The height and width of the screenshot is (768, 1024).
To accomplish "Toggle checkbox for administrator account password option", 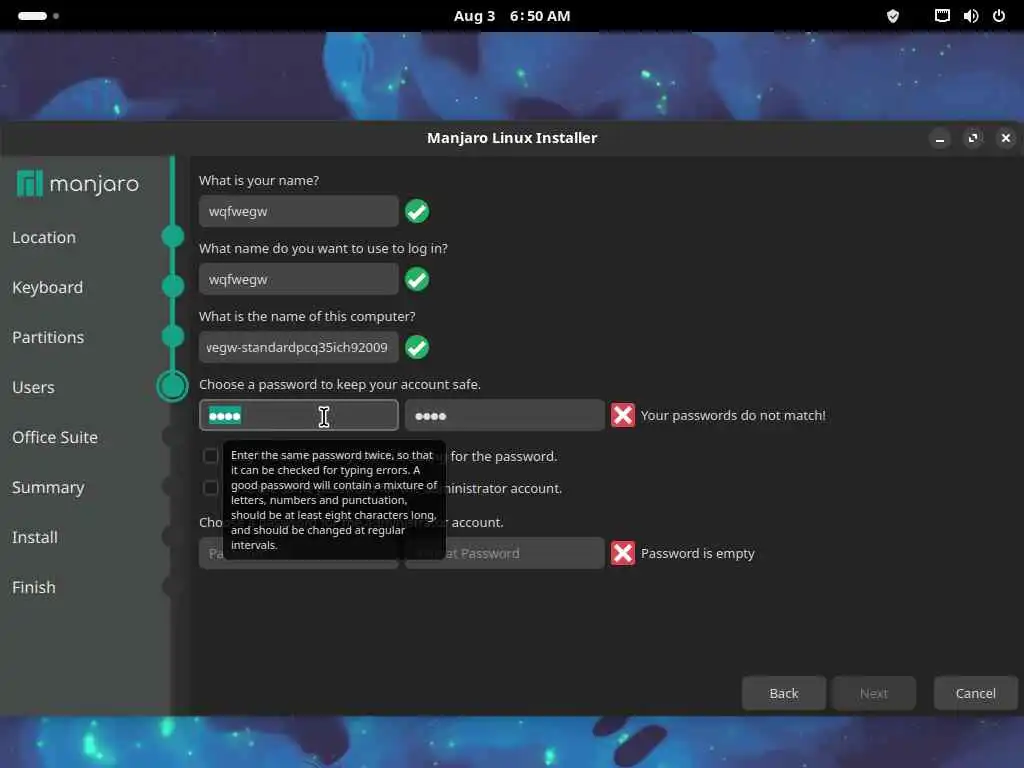I will [x=210, y=488].
